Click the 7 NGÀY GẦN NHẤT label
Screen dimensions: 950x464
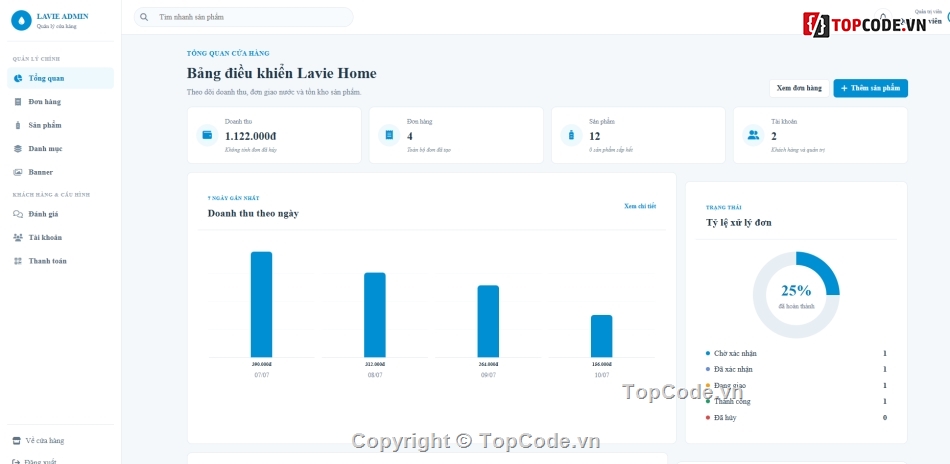click(x=234, y=198)
